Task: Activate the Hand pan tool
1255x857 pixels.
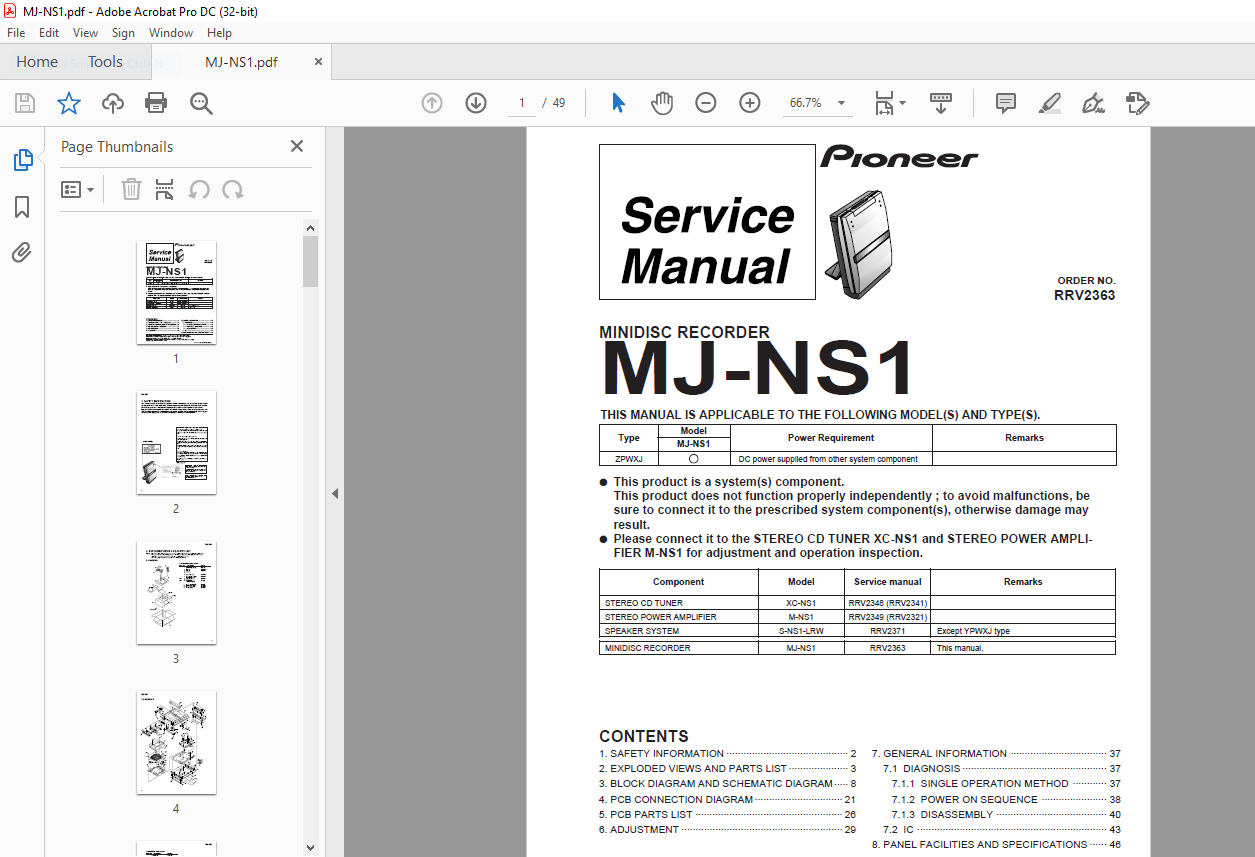Action: click(x=662, y=103)
